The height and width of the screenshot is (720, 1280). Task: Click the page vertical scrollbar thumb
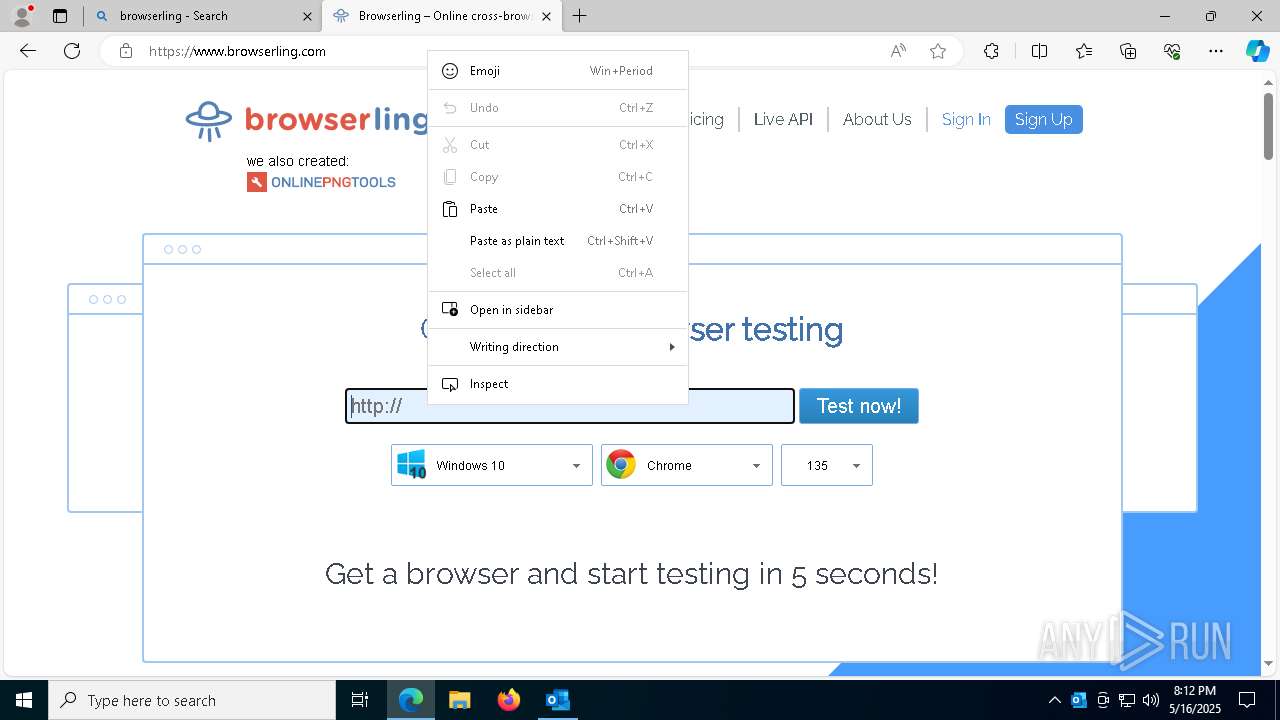click(x=1268, y=125)
